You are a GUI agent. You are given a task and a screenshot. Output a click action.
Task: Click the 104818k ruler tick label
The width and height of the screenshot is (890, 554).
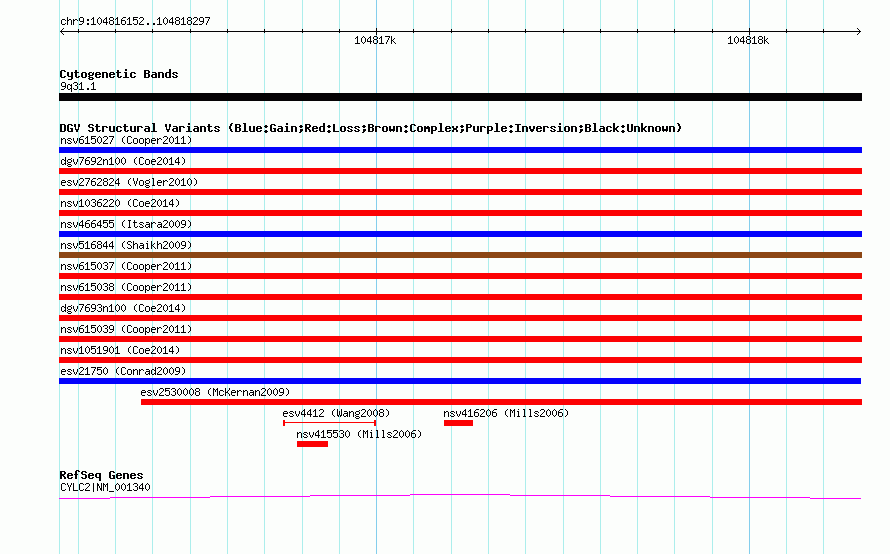[748, 40]
